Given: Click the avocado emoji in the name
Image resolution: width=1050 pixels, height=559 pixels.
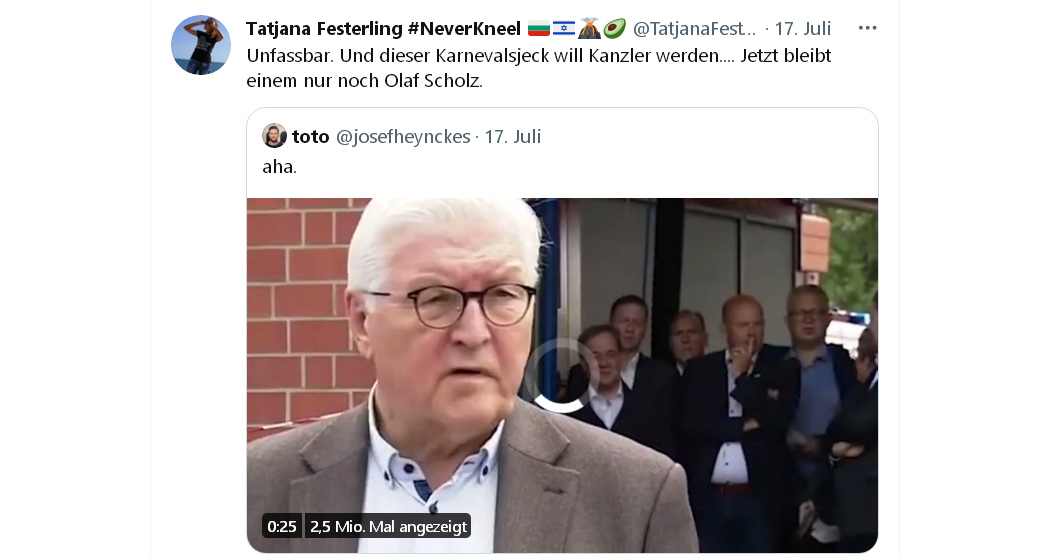Looking at the screenshot, I should tap(614, 28).
